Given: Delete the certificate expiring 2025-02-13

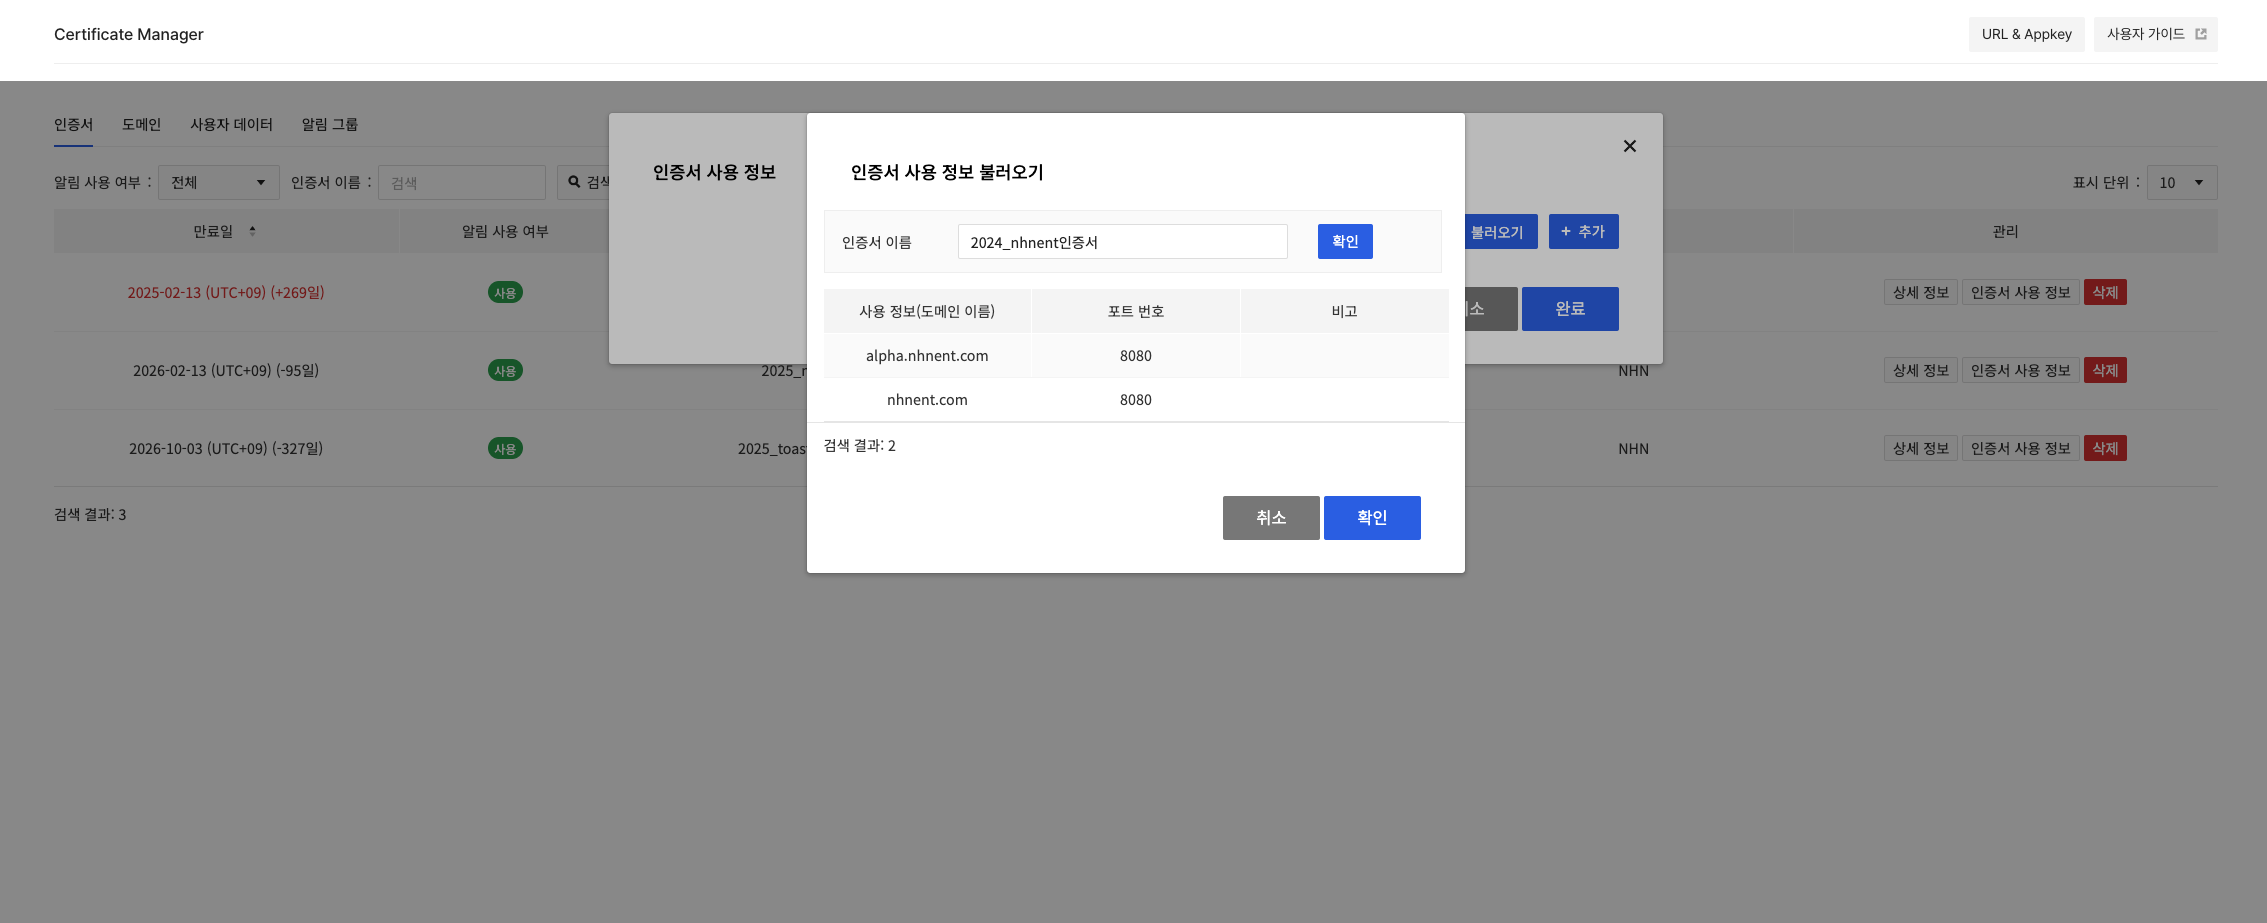Looking at the screenshot, I should (x=2104, y=293).
